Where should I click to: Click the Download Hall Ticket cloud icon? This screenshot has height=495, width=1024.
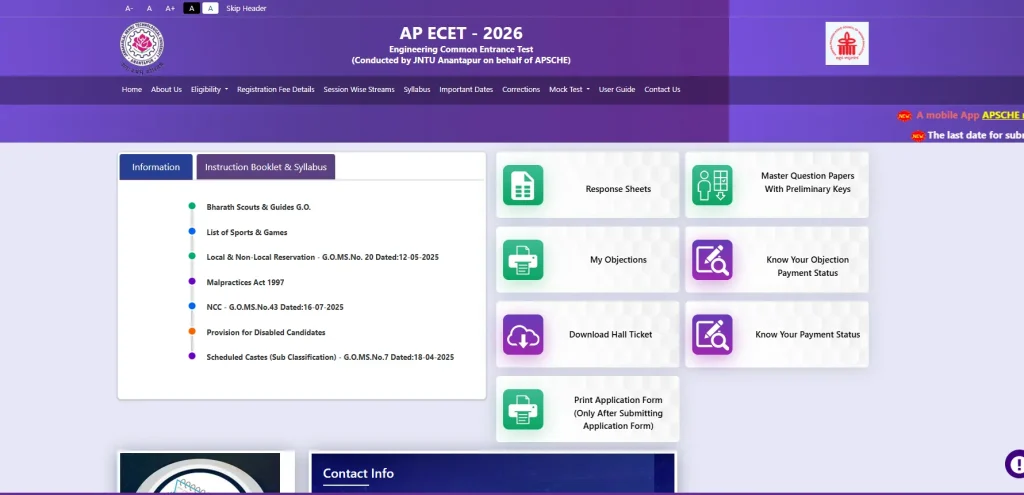[x=522, y=334]
